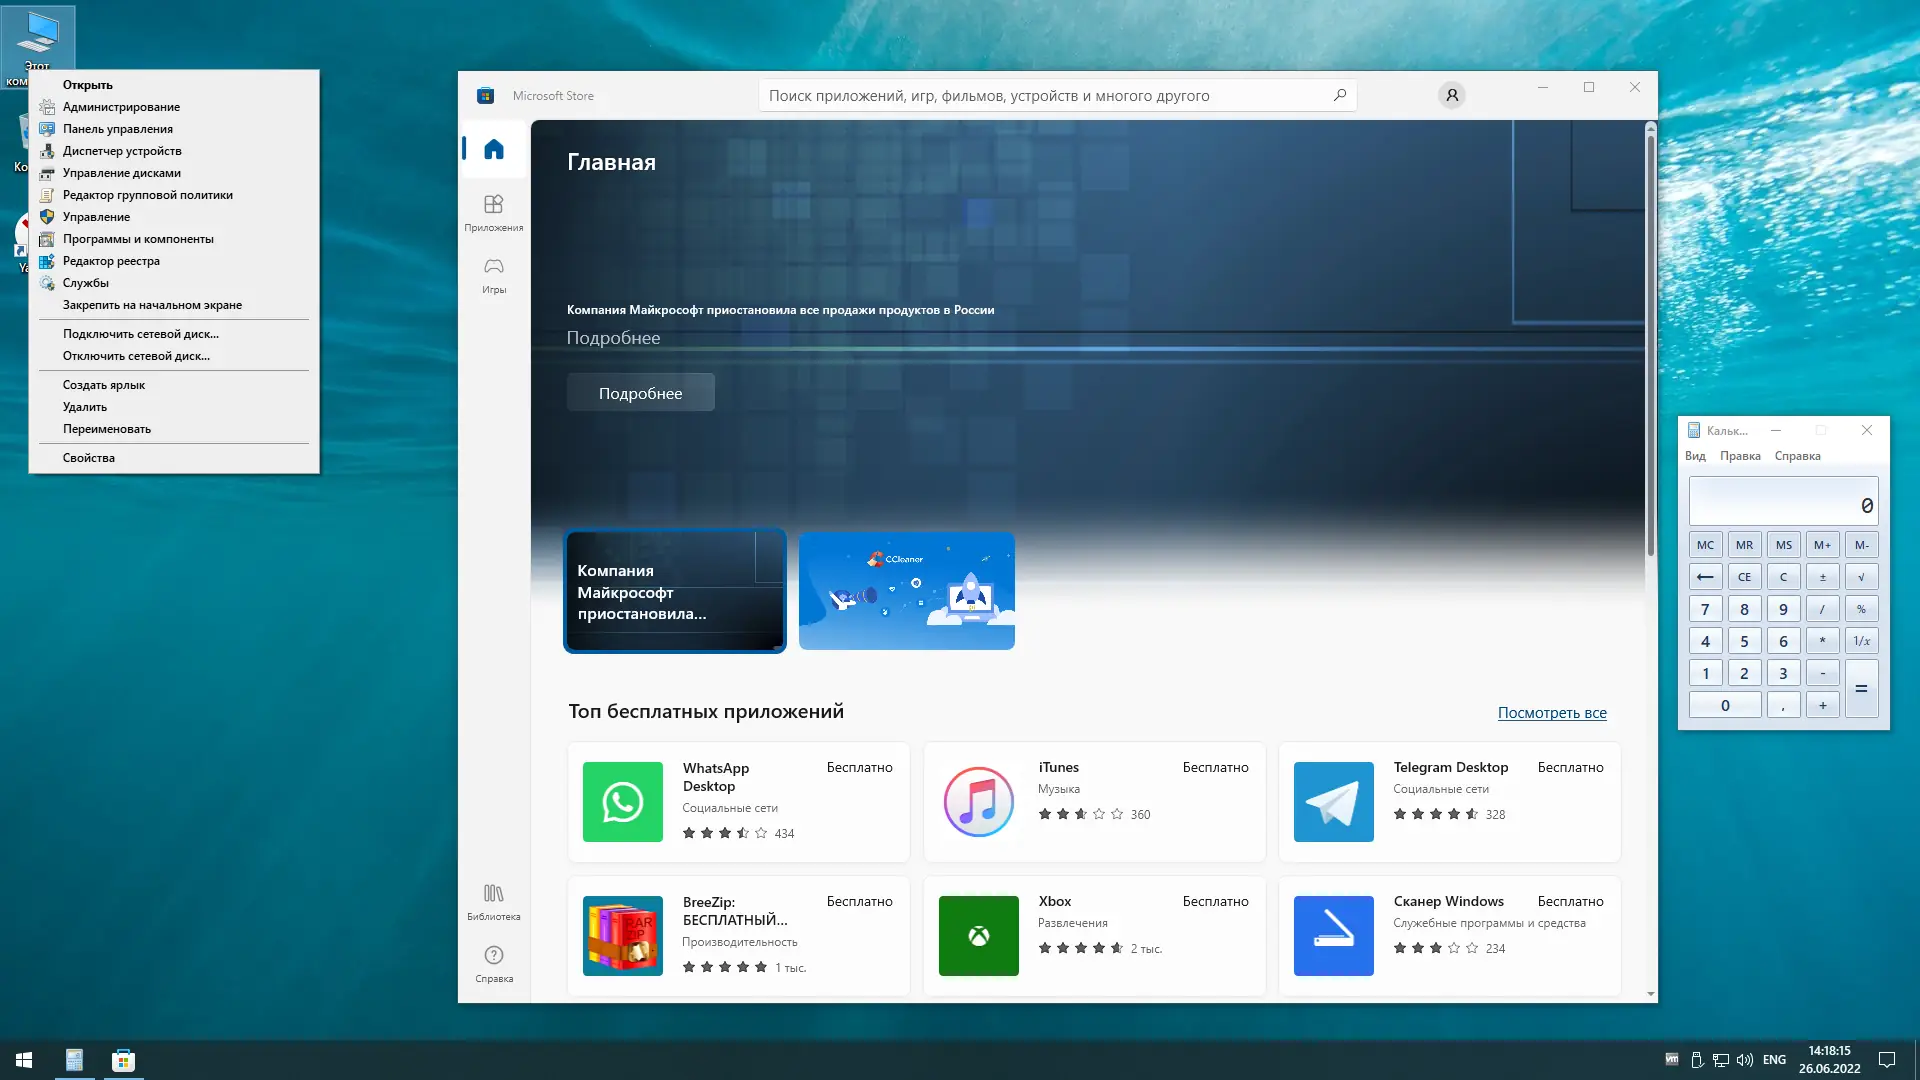
Task: Open the Home tab in Microsoft Store sidebar
Action: tap(494, 150)
